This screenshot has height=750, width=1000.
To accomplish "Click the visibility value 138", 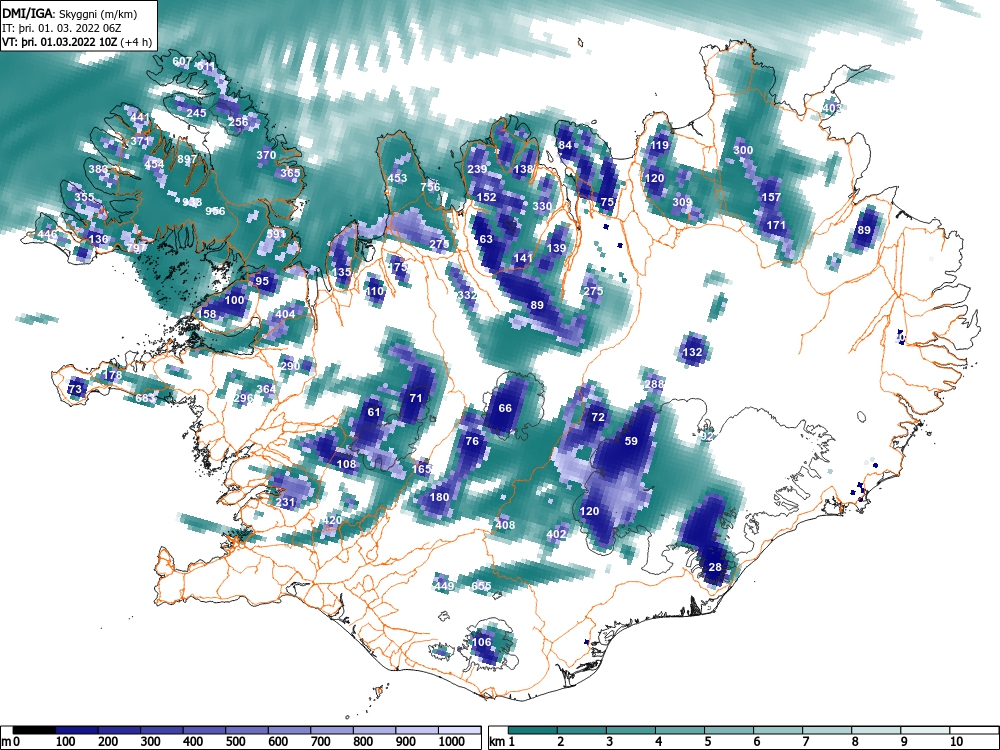I will click(523, 169).
